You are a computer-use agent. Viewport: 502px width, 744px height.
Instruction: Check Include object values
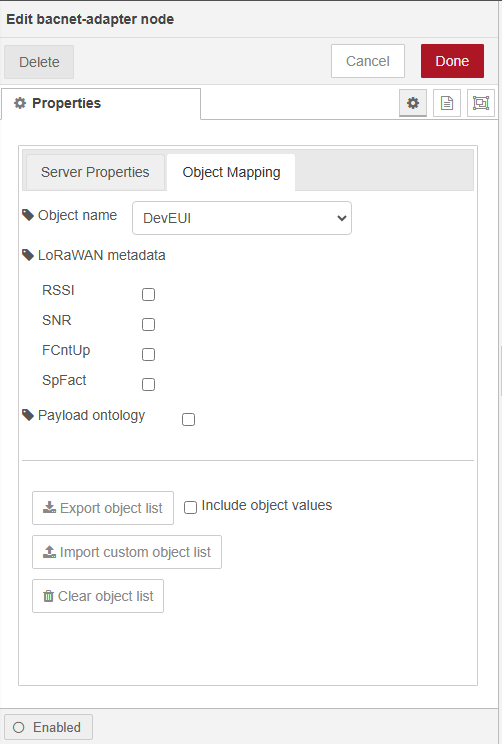pyautogui.click(x=190, y=507)
